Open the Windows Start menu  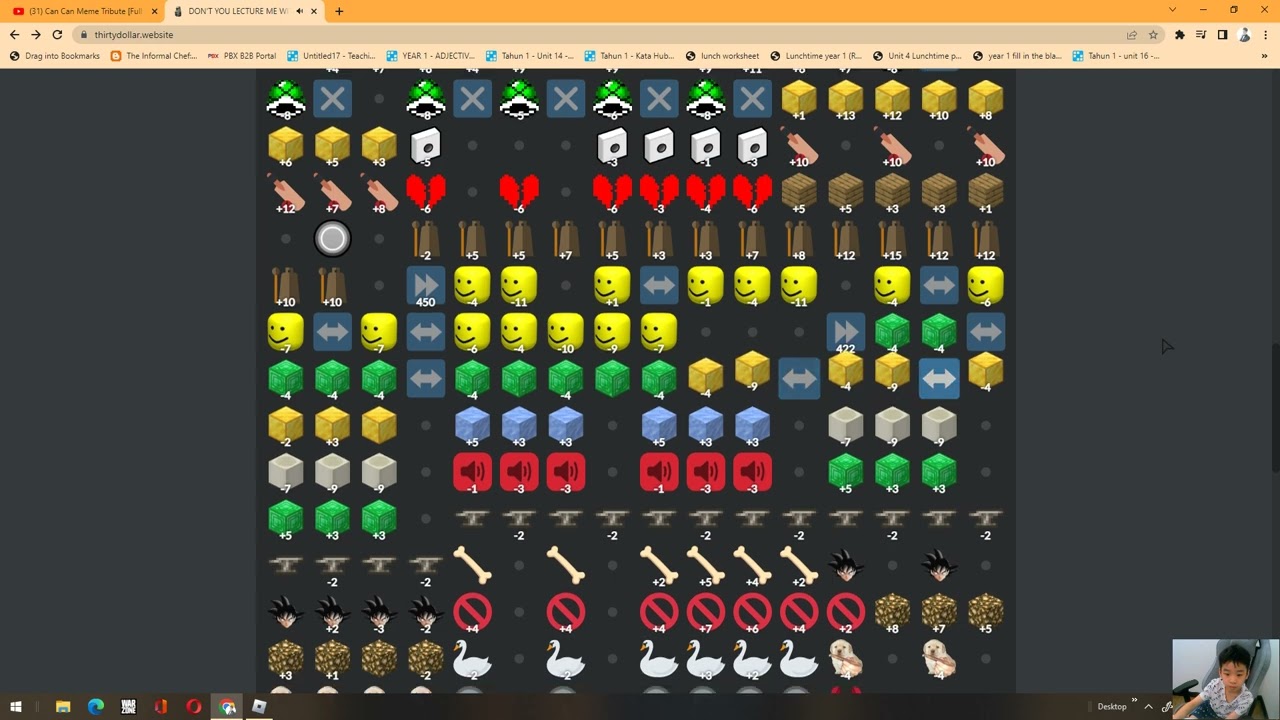[16, 707]
